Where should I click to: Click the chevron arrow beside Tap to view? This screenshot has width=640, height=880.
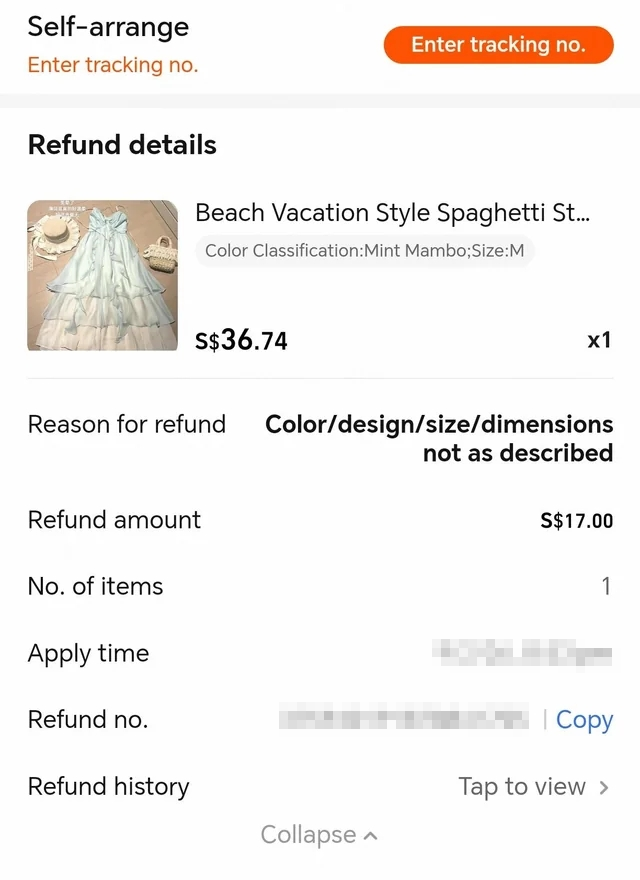(x=604, y=788)
